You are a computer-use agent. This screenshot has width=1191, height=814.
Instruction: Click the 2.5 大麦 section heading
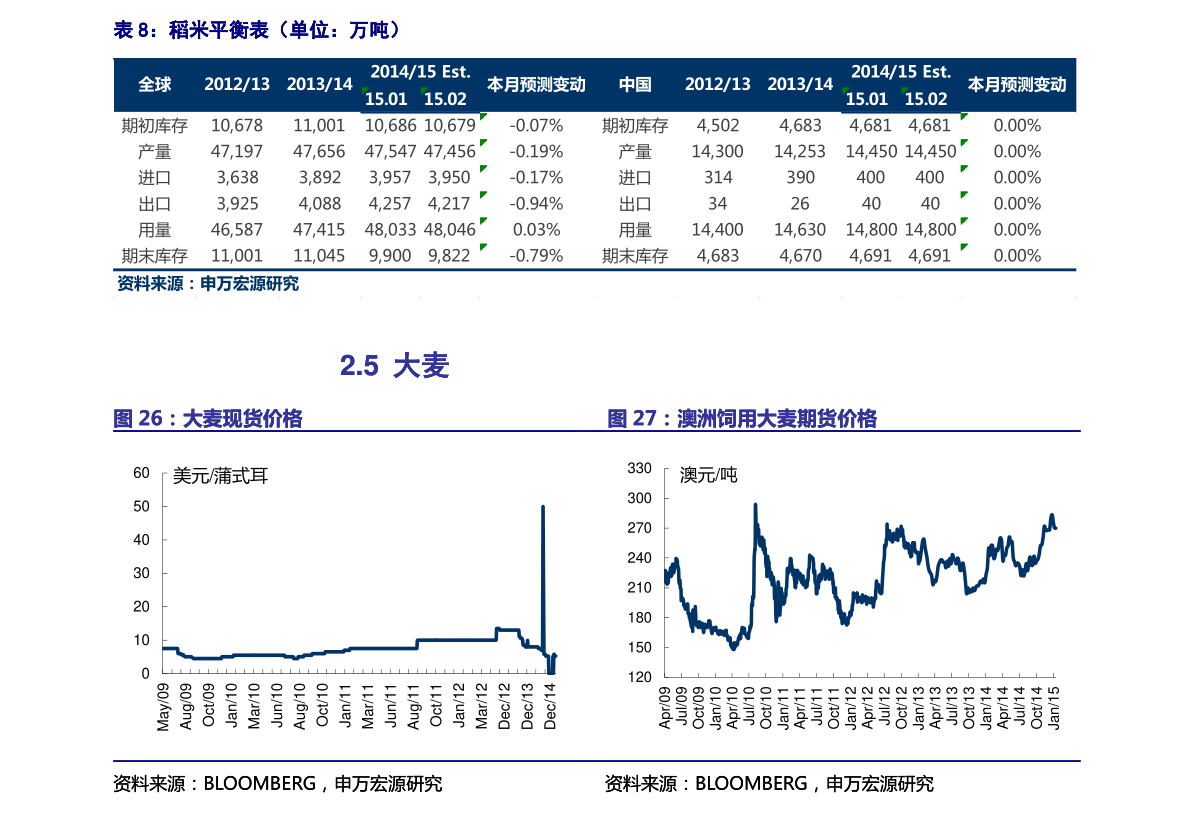pos(394,366)
